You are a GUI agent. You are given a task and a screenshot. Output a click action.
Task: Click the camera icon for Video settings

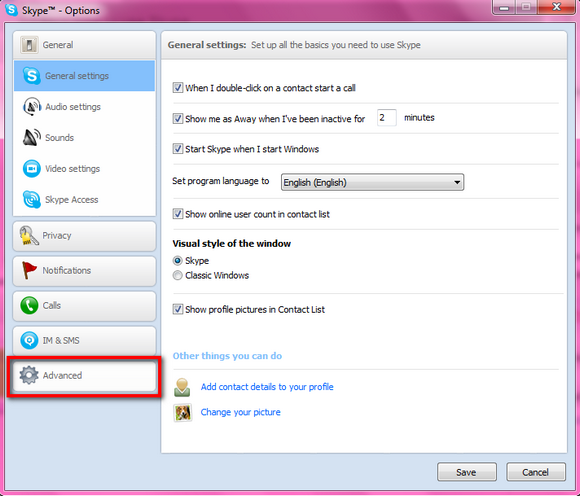(x=31, y=169)
